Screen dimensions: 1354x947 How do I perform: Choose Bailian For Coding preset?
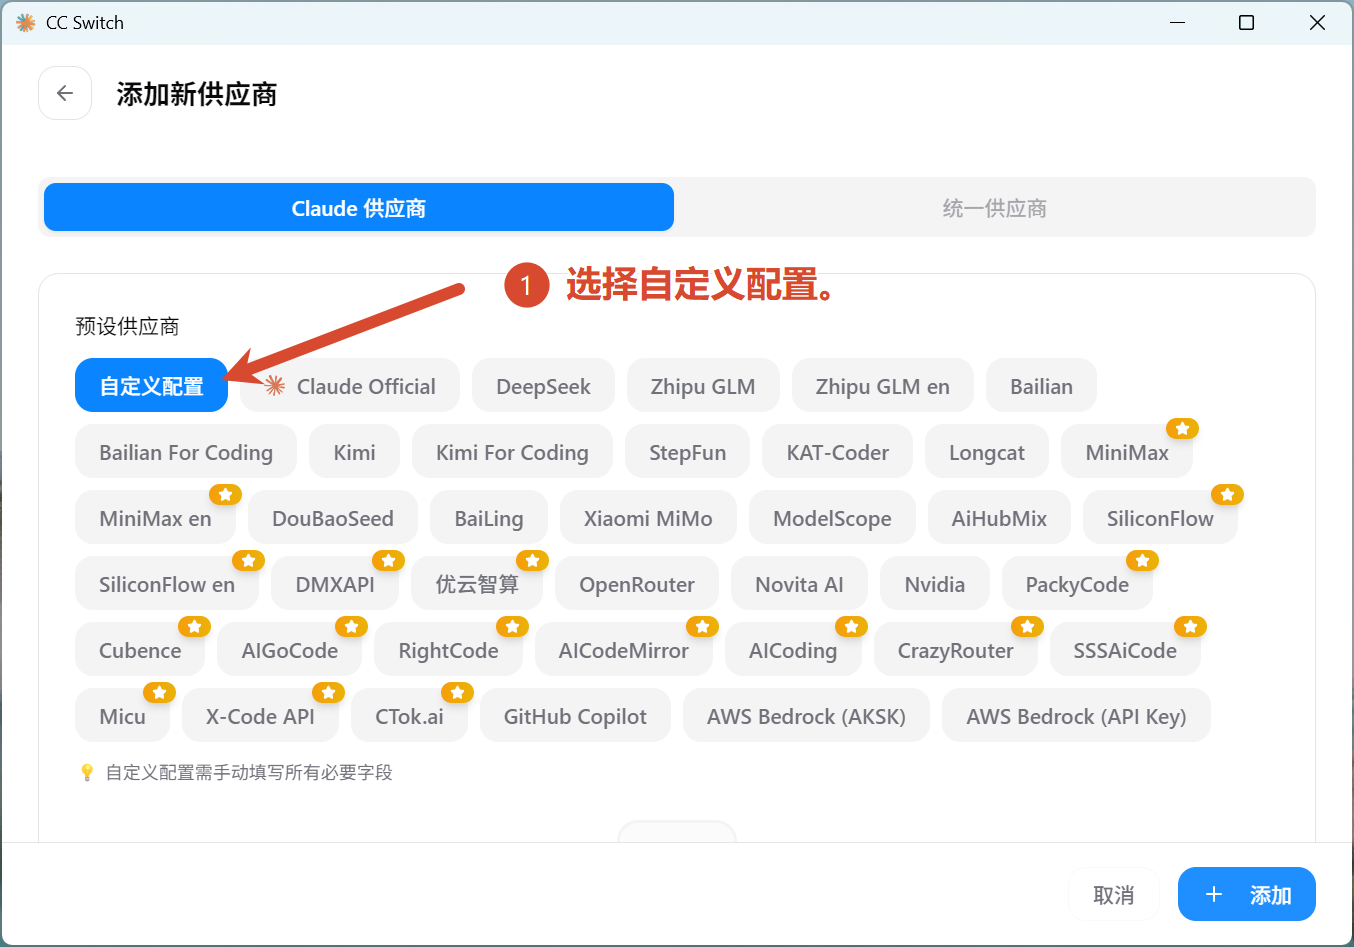click(186, 451)
